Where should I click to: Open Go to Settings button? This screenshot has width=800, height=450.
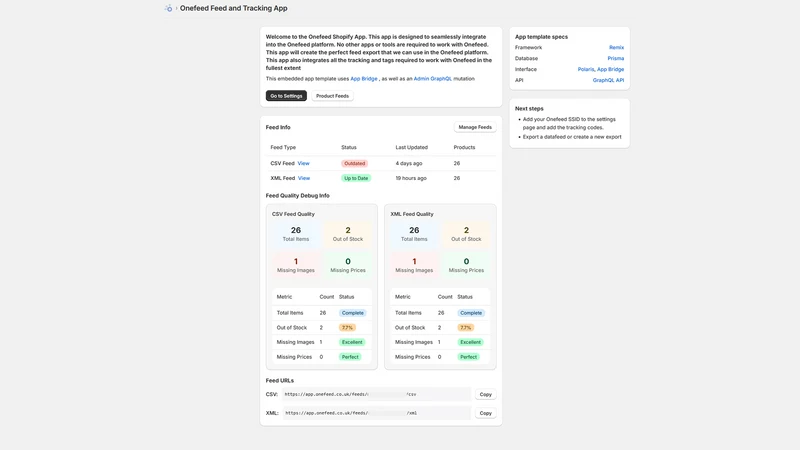[x=286, y=96]
